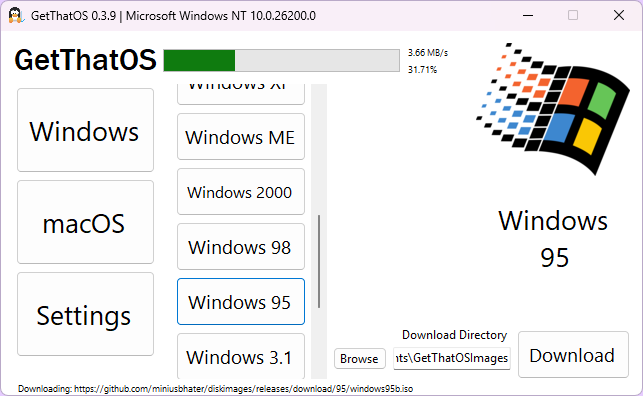The image size is (643, 396).
Task: Click the GetThatOS penguin app icon
Action: [x=15, y=16]
